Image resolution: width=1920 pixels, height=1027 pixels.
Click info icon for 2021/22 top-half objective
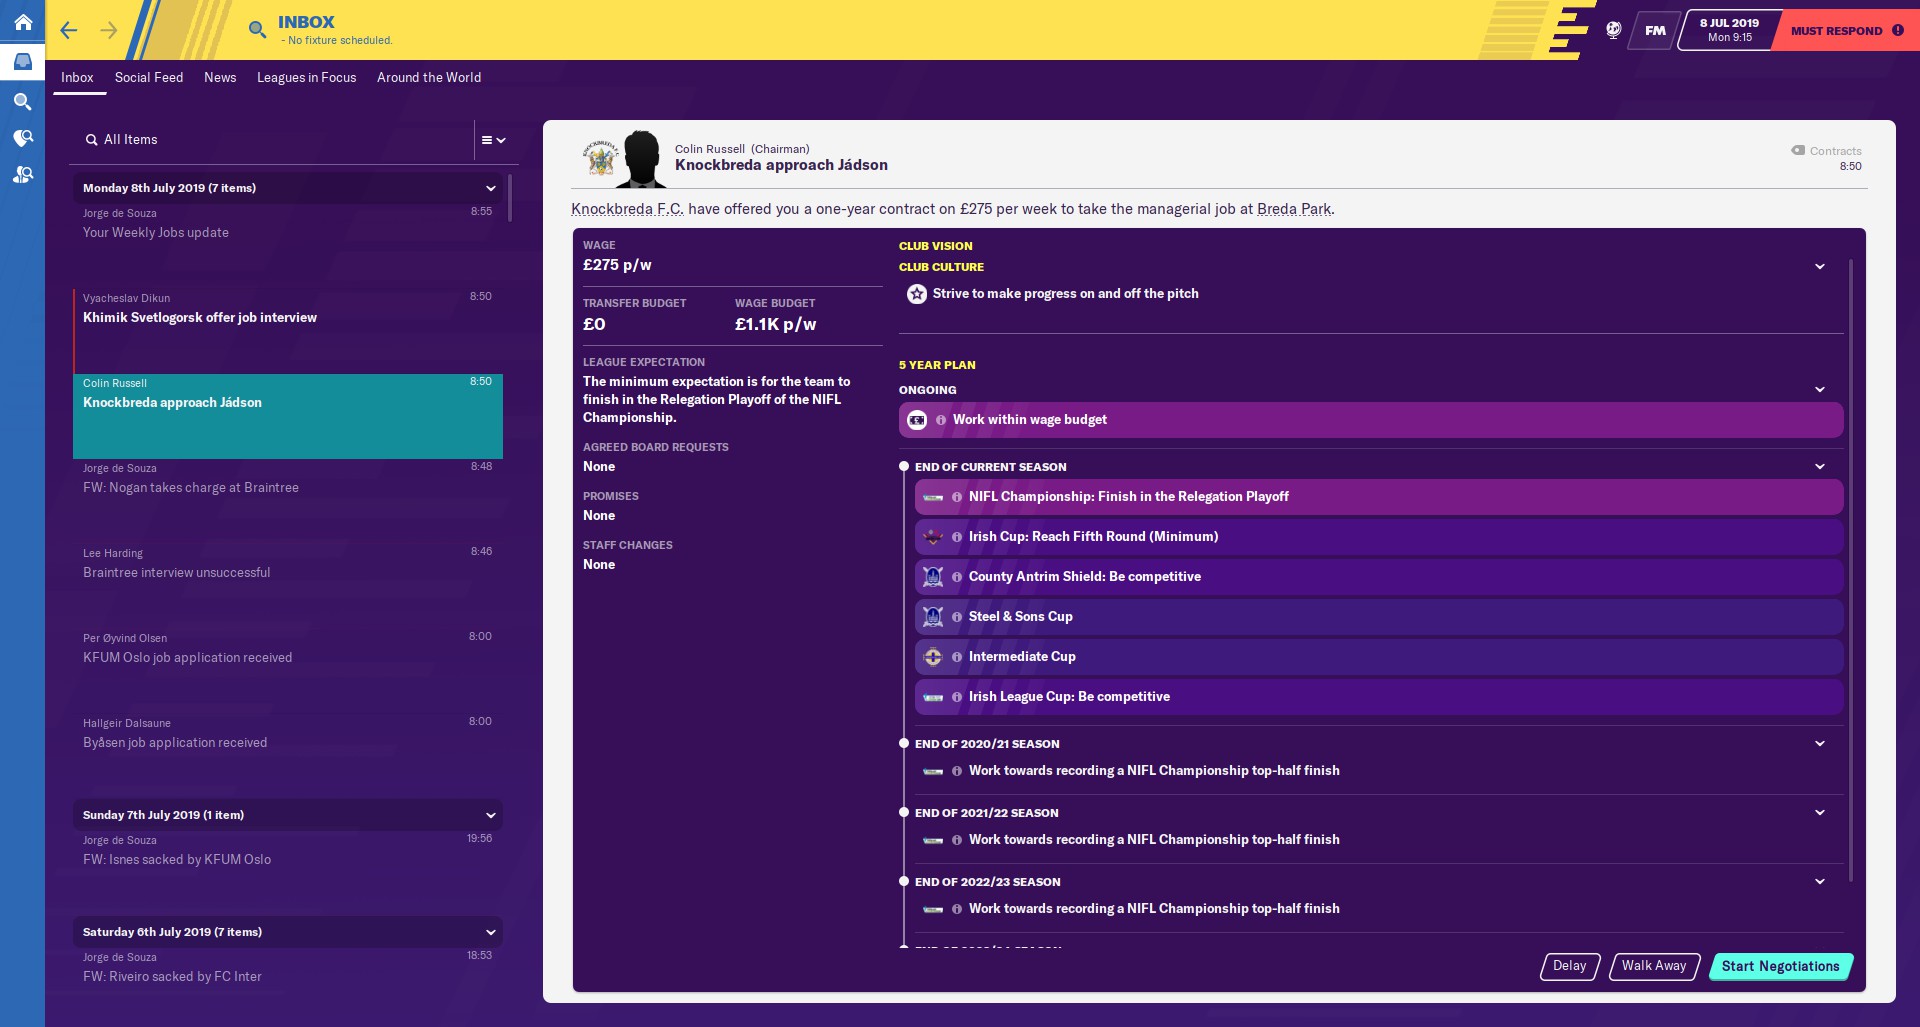click(957, 840)
